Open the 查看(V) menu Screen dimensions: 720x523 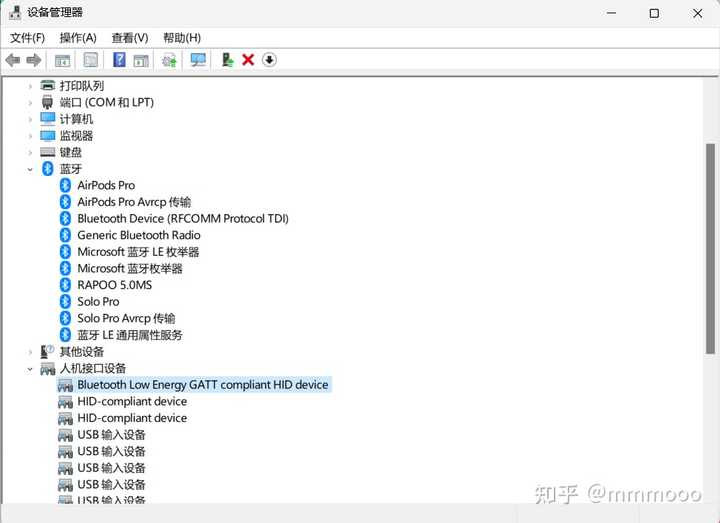tap(130, 38)
